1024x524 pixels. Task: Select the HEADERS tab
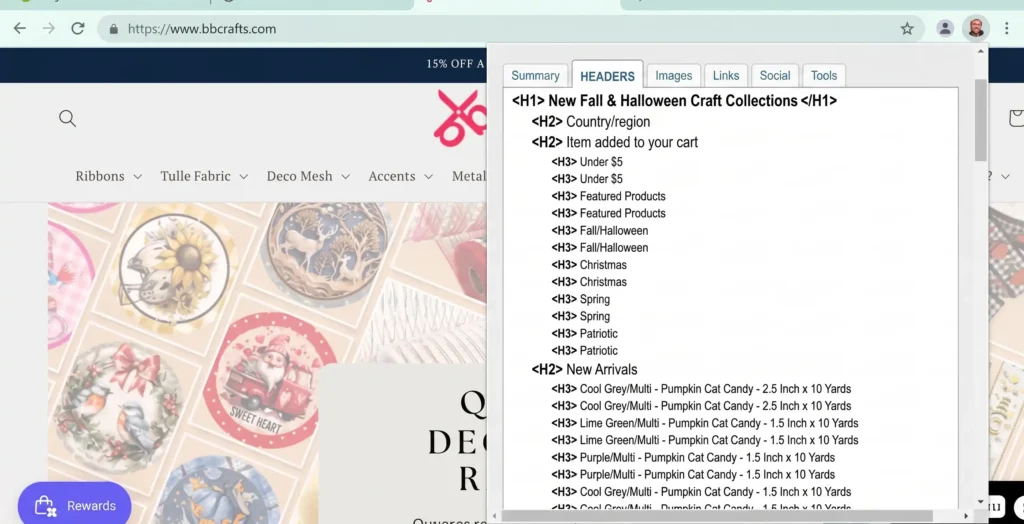coord(607,76)
